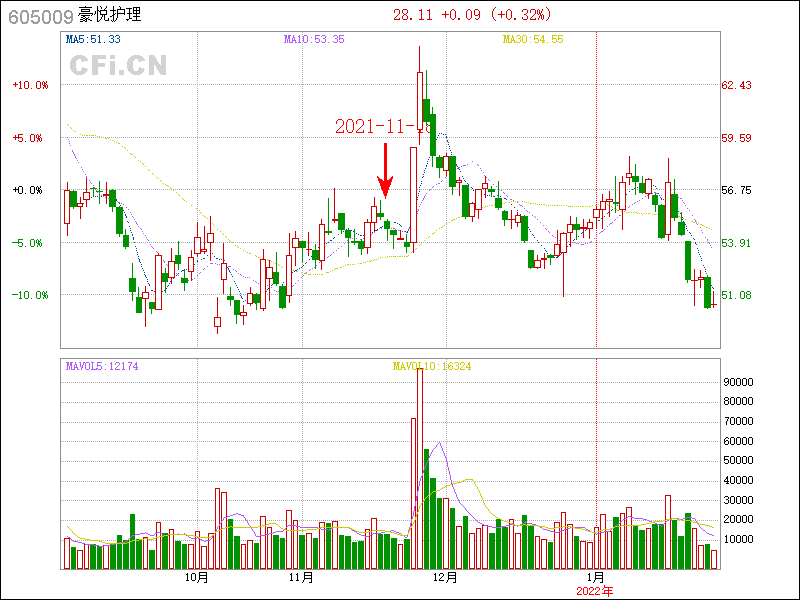The width and height of the screenshot is (800, 600).
Task: Click the CFi.CN watermark logo
Action: point(118,66)
